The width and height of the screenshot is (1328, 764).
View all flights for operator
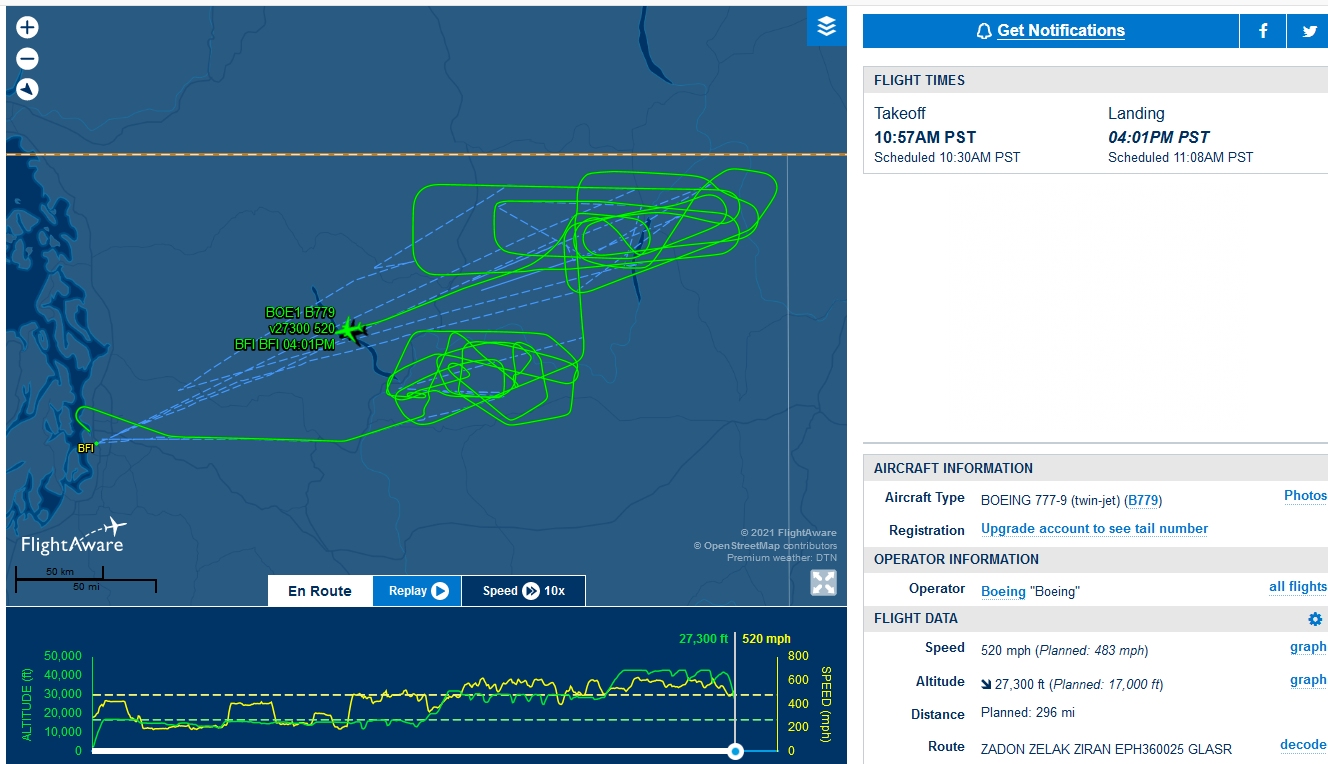pyautogui.click(x=1298, y=587)
